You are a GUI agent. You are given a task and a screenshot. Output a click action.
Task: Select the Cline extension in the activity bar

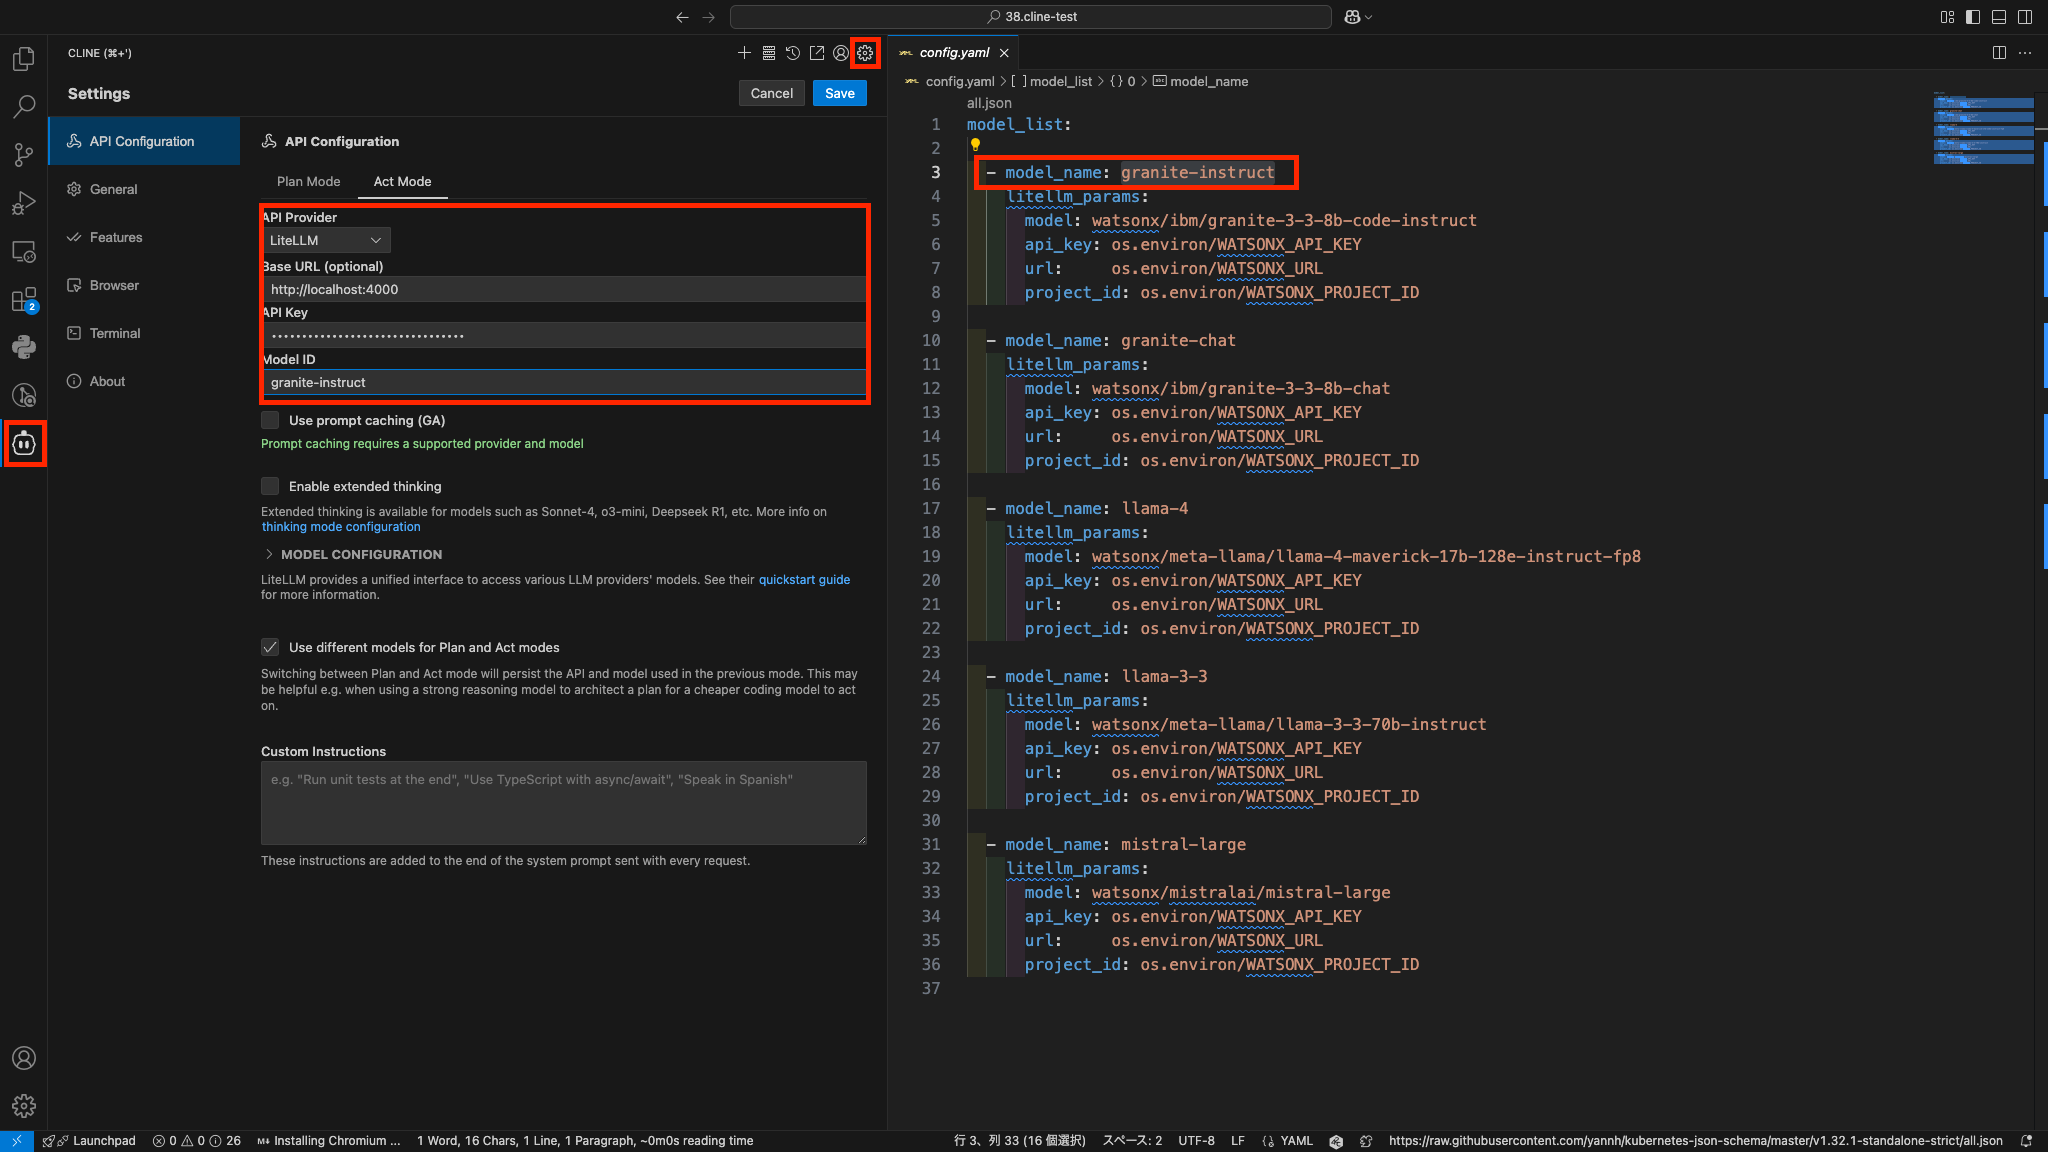click(x=24, y=443)
